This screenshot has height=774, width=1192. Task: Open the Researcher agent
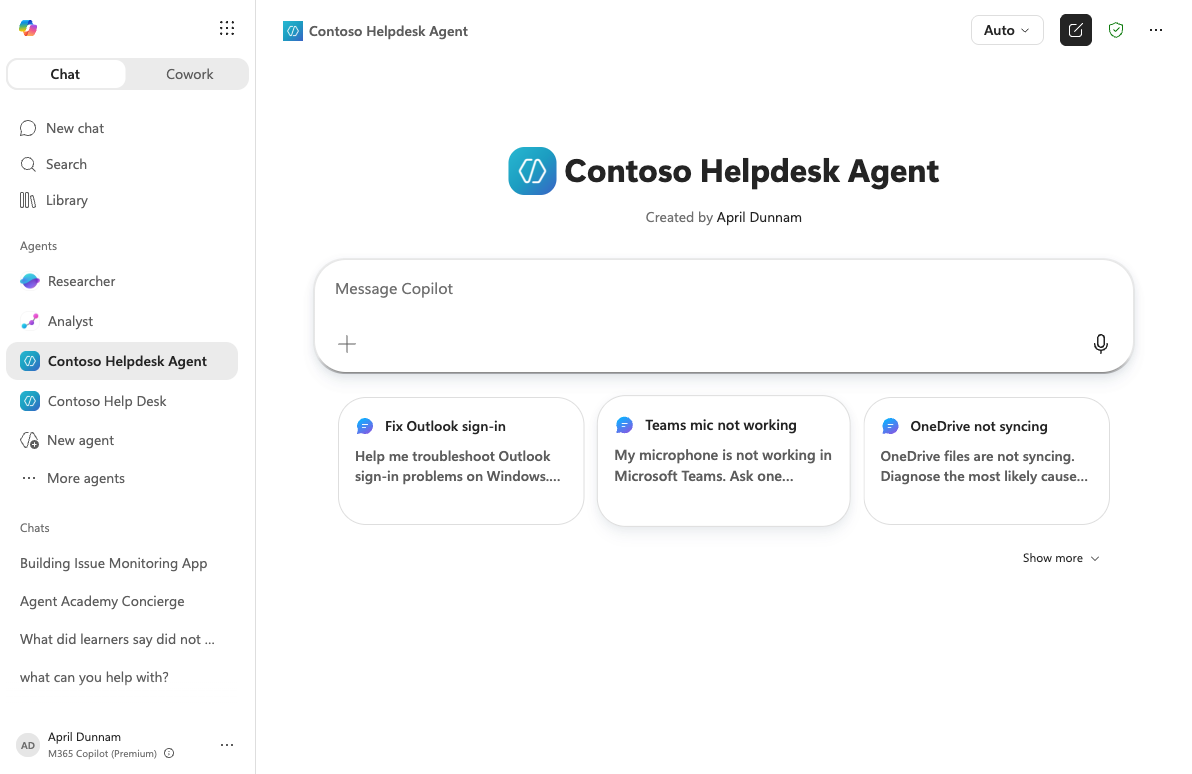click(122, 281)
